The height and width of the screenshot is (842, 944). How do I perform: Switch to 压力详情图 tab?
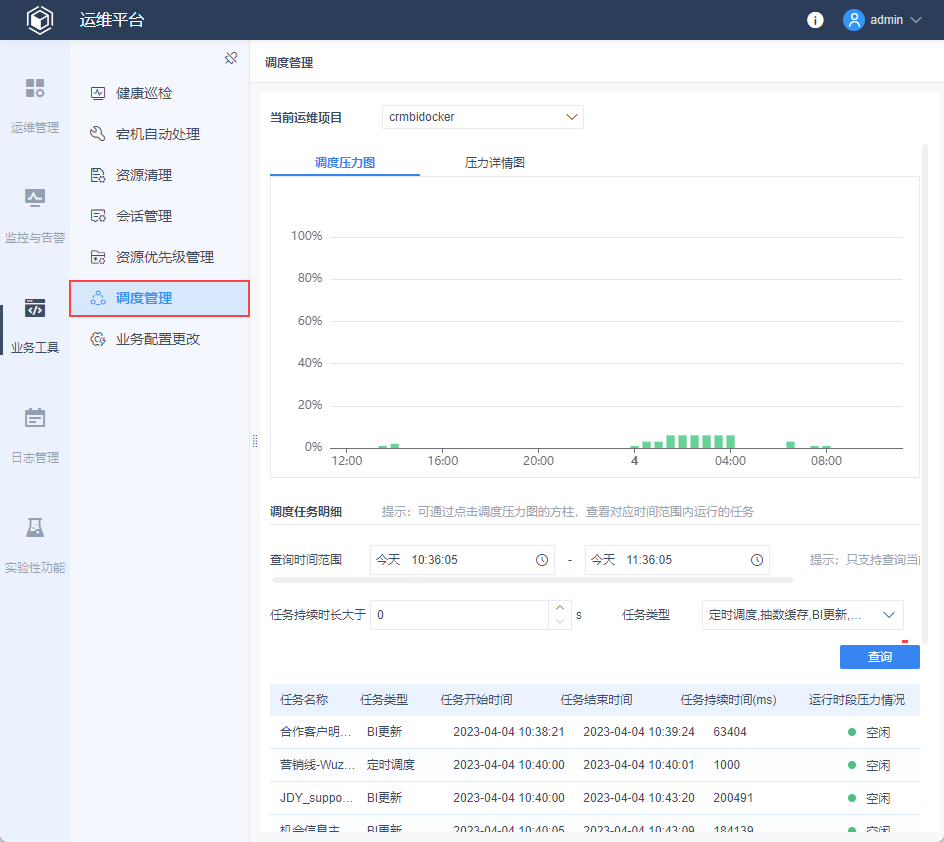(495, 162)
